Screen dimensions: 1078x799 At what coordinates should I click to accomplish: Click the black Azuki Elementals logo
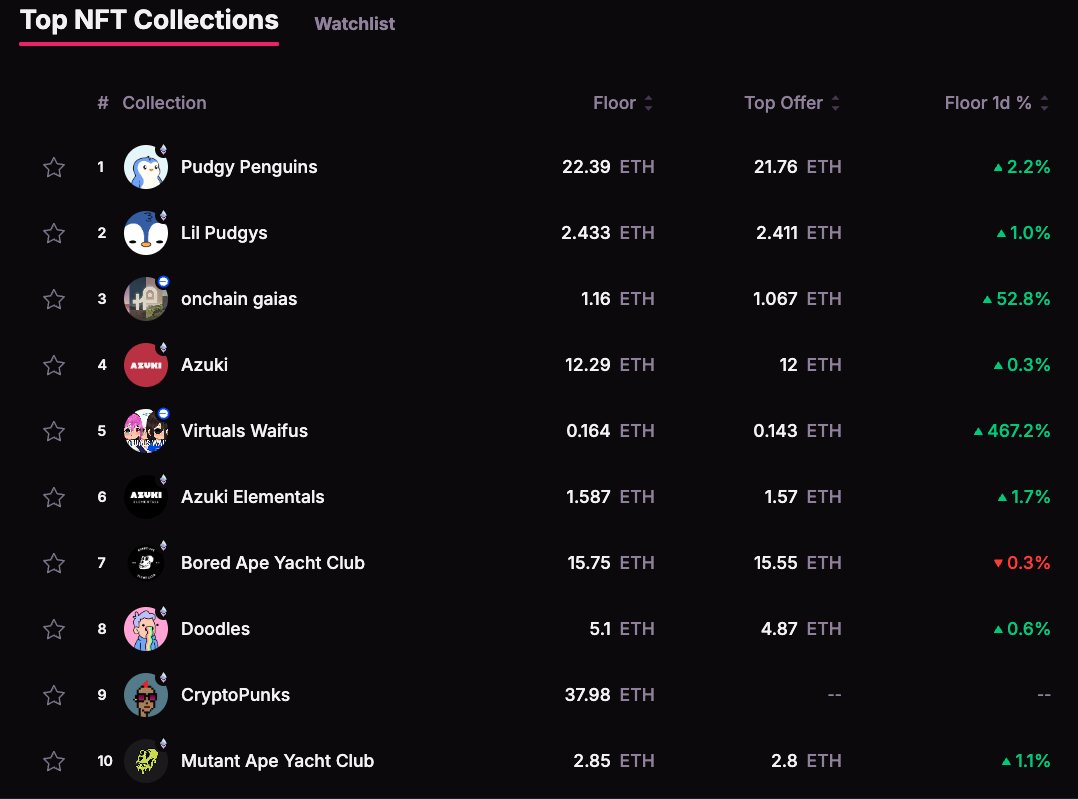pyautogui.click(x=146, y=497)
